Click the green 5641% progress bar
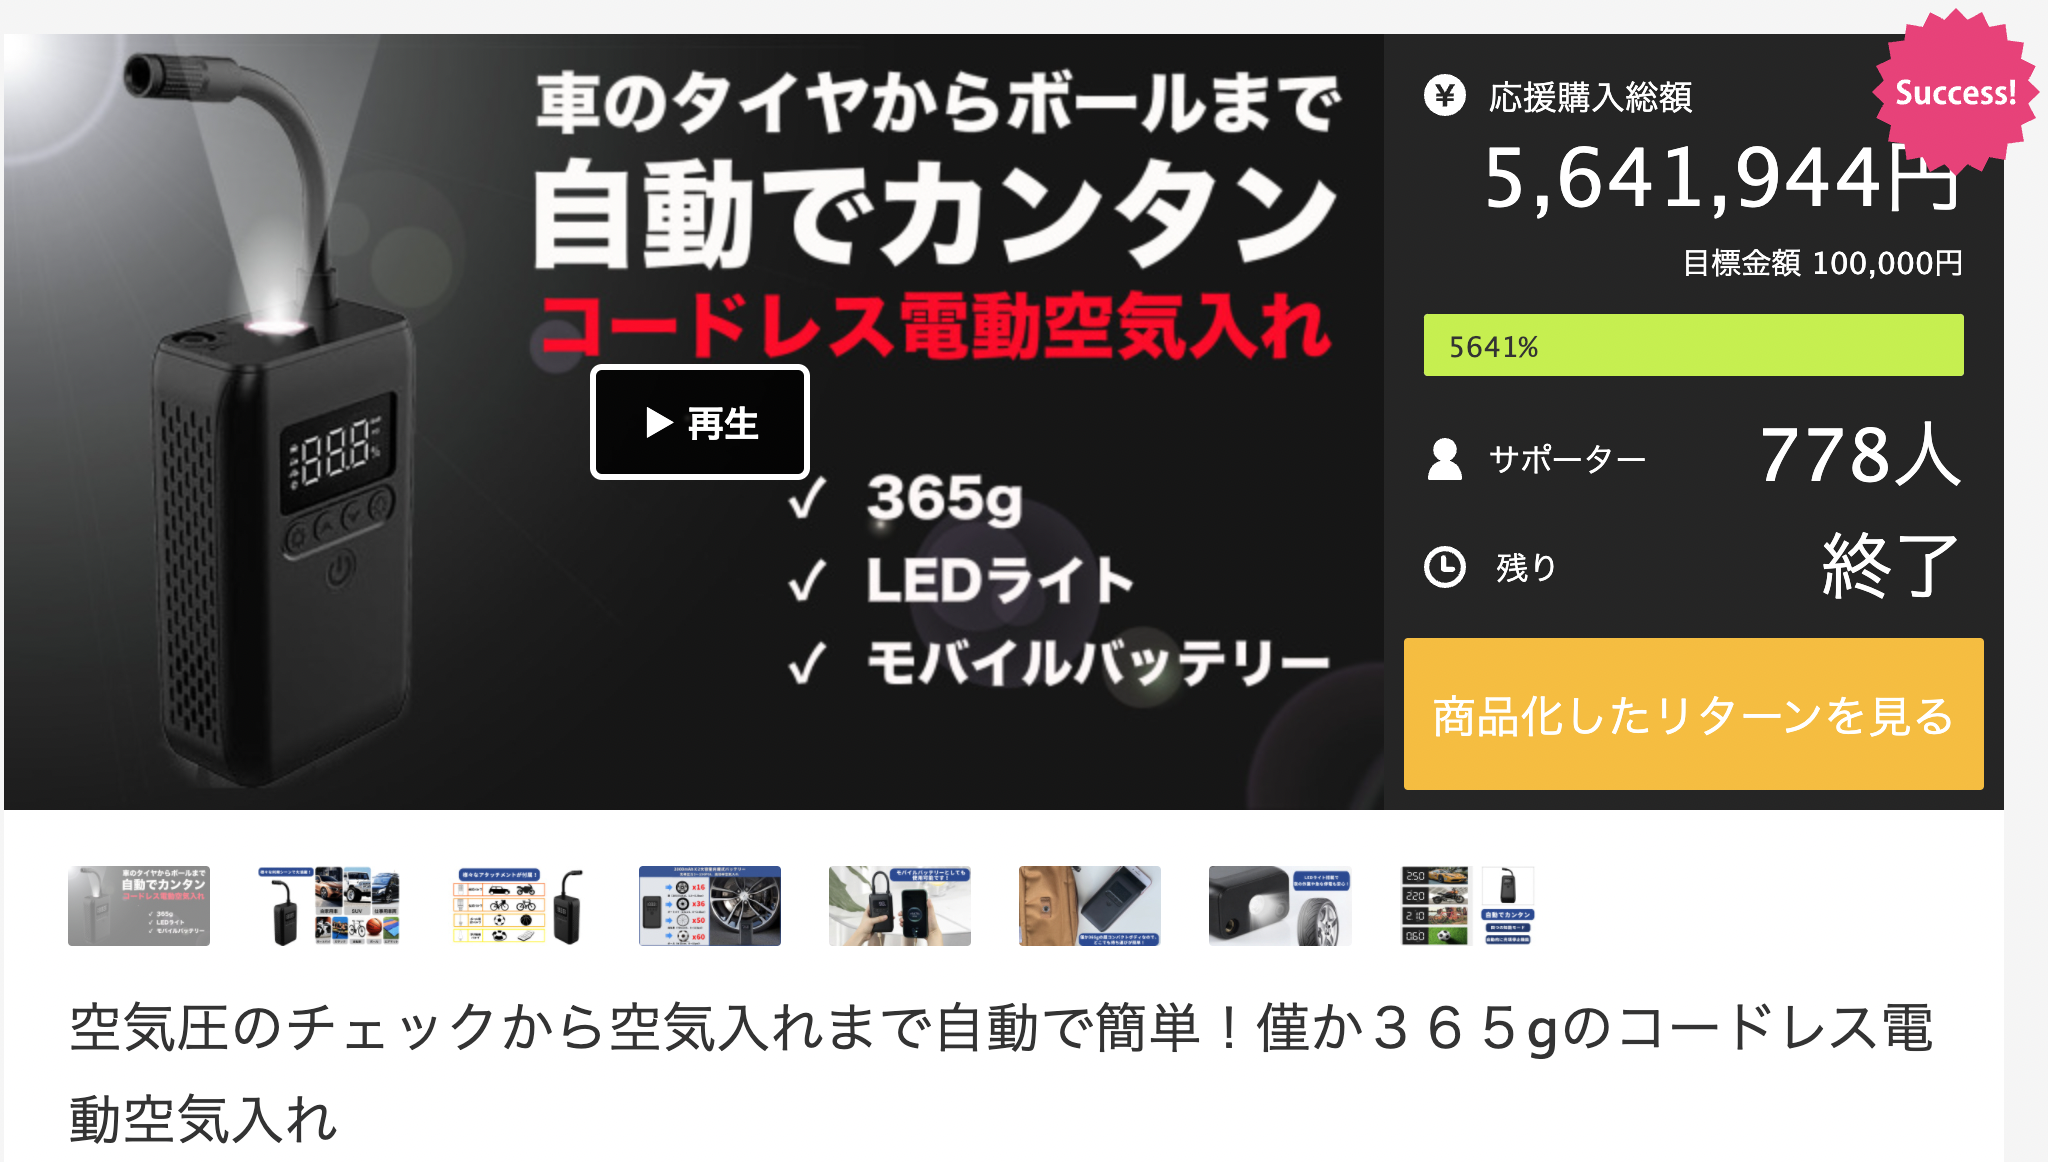2048x1162 pixels. point(1693,345)
